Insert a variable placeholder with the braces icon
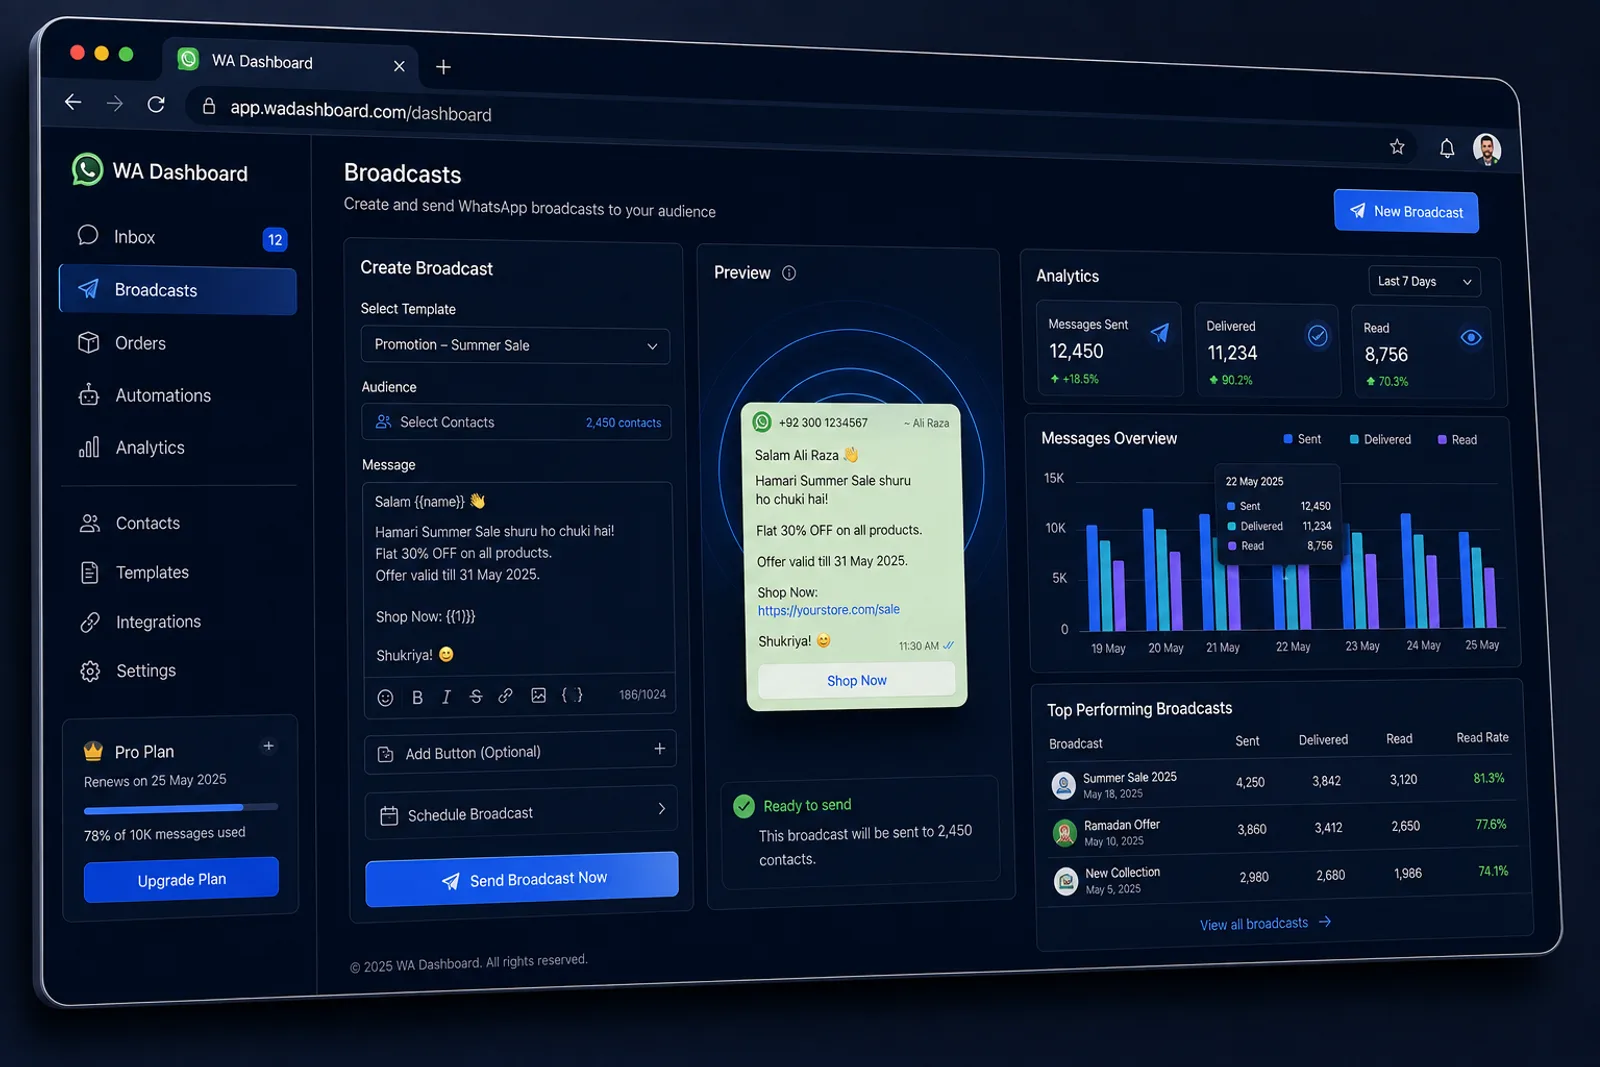This screenshot has height=1067, width=1600. click(572, 694)
